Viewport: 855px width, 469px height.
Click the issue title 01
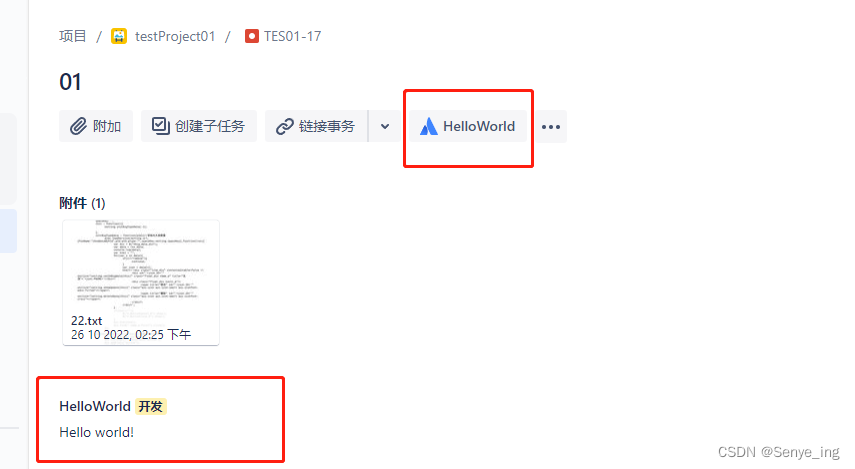70,82
